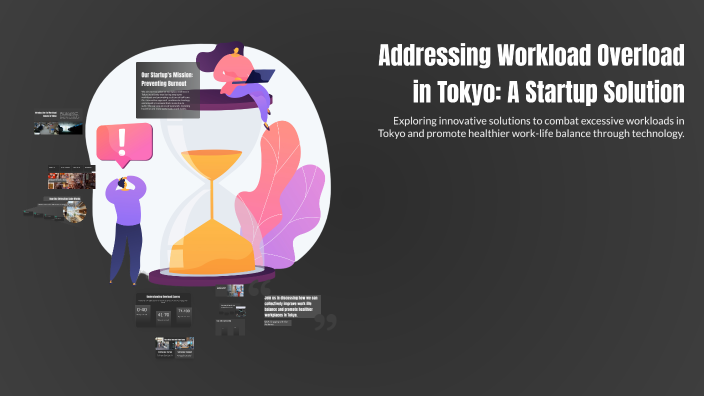704x396 pixels.
Task: Open the slide thumbnail with red Tokyo street photo
Action: coord(72,177)
